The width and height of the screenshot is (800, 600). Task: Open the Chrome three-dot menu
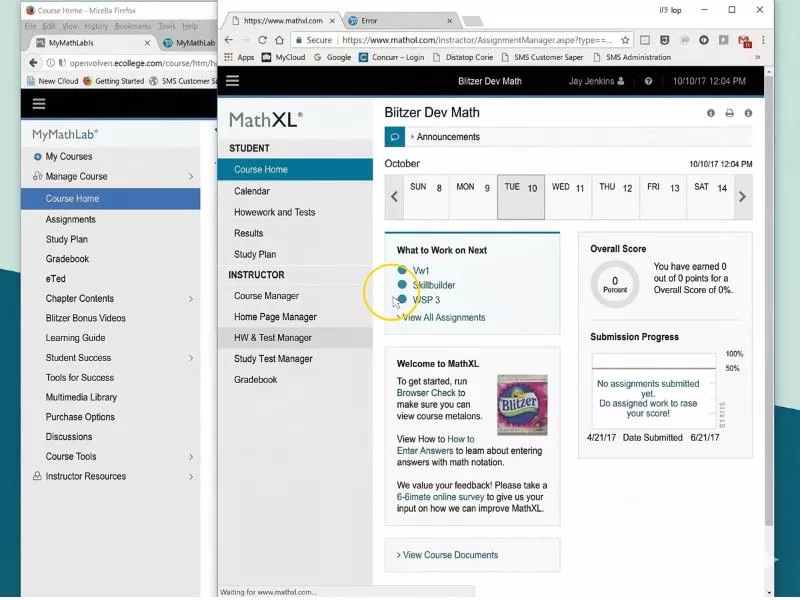click(763, 40)
